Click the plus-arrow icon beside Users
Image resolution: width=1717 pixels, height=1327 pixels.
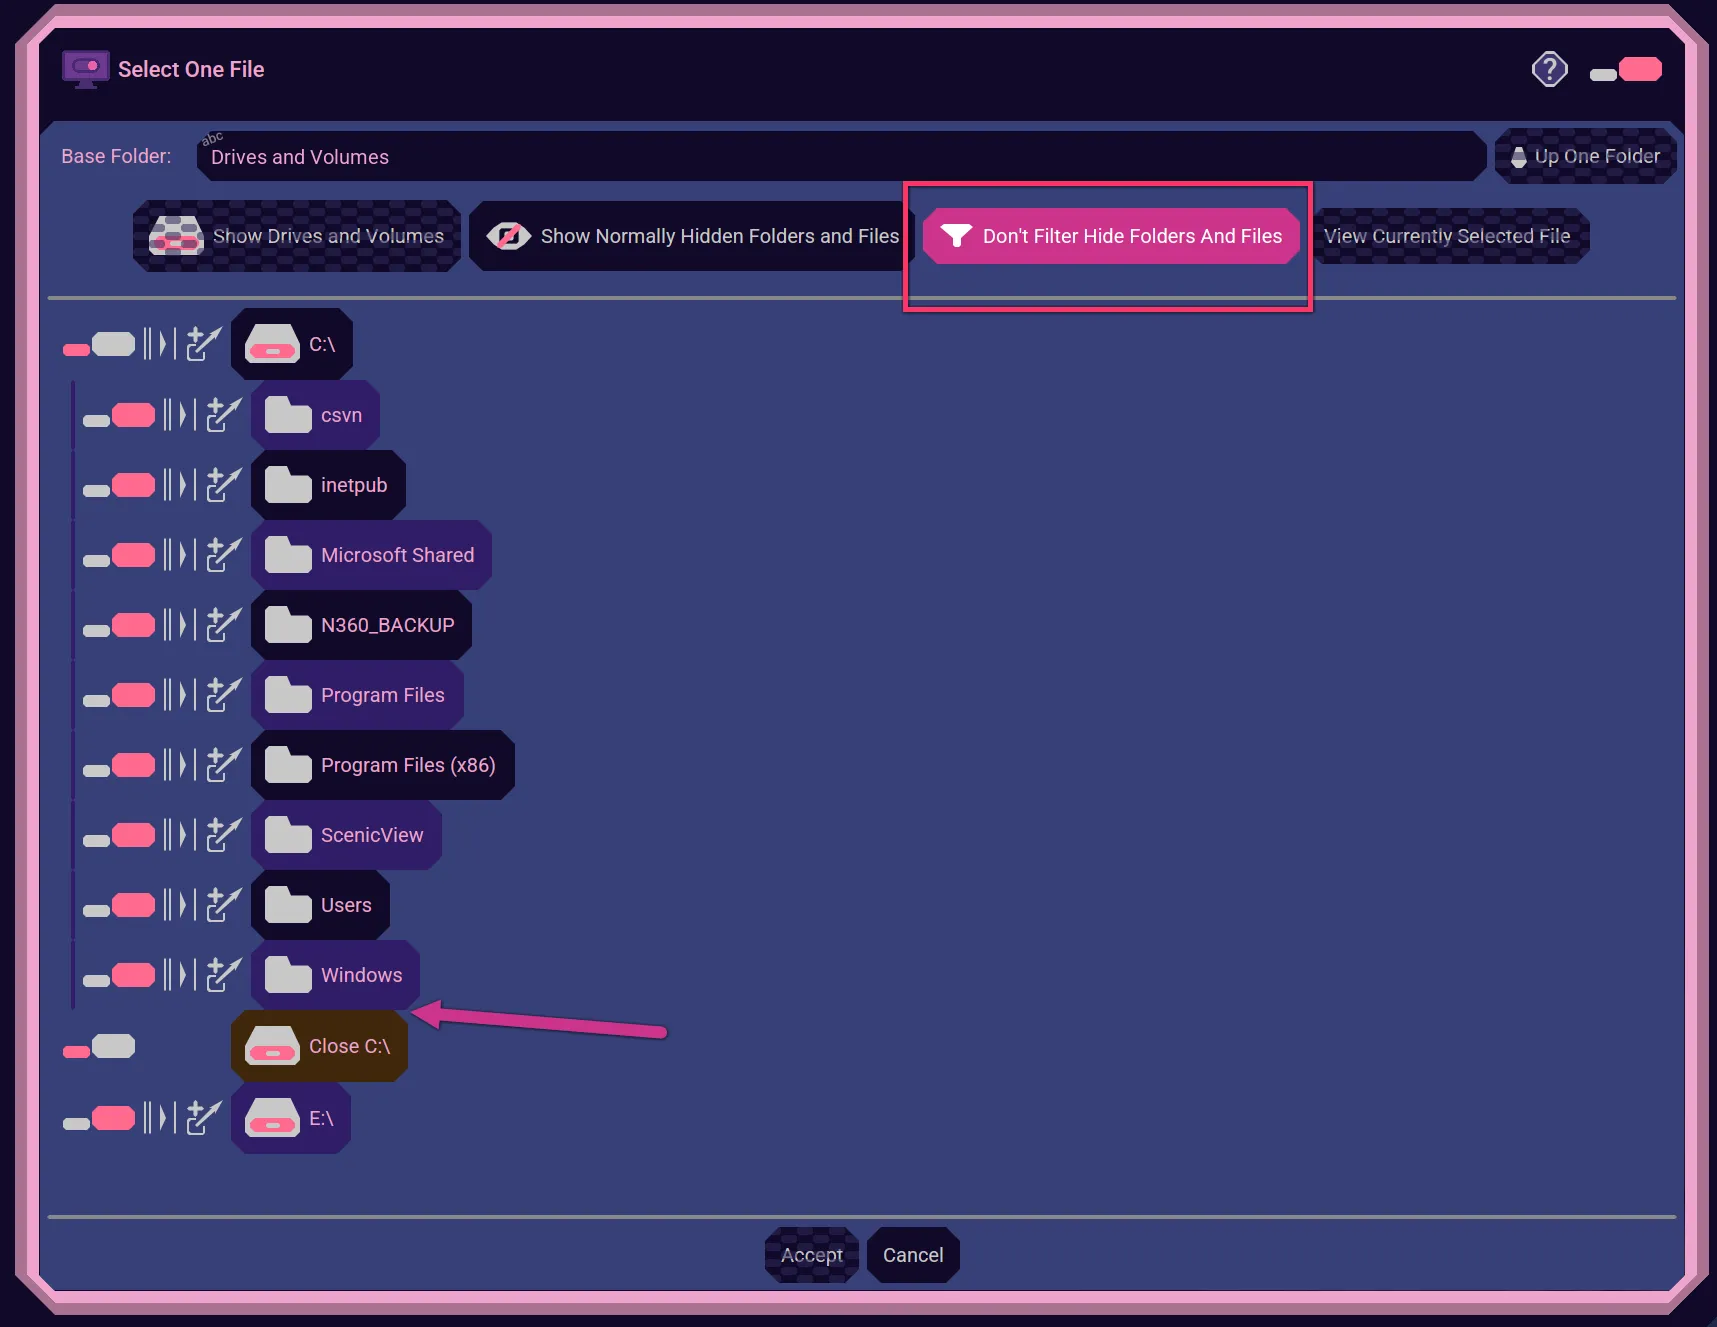(x=224, y=904)
